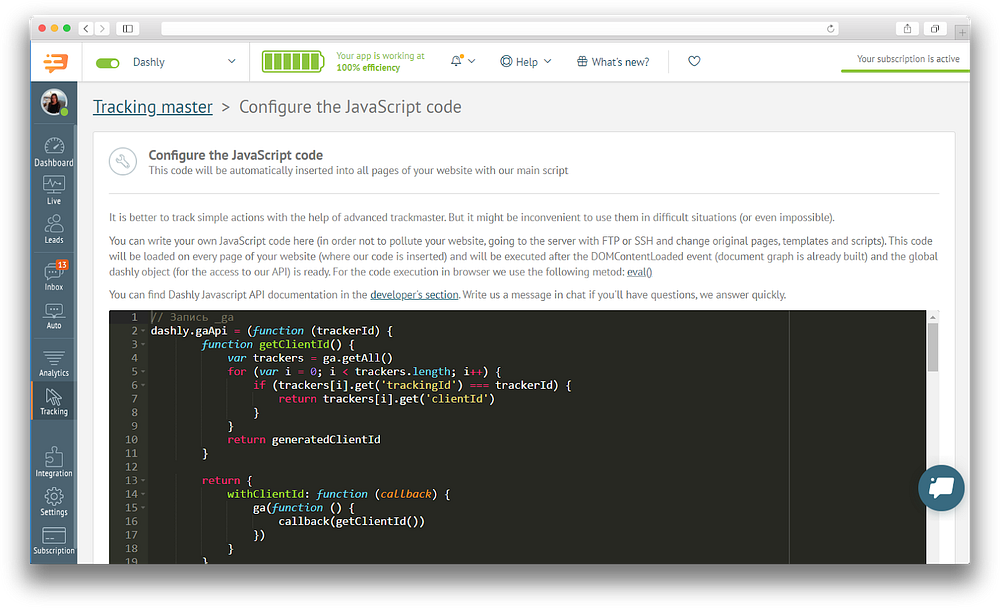Image resolution: width=1000 pixels, height=608 pixels.
Task: Collapse code fold at line 3
Action: click(x=143, y=345)
